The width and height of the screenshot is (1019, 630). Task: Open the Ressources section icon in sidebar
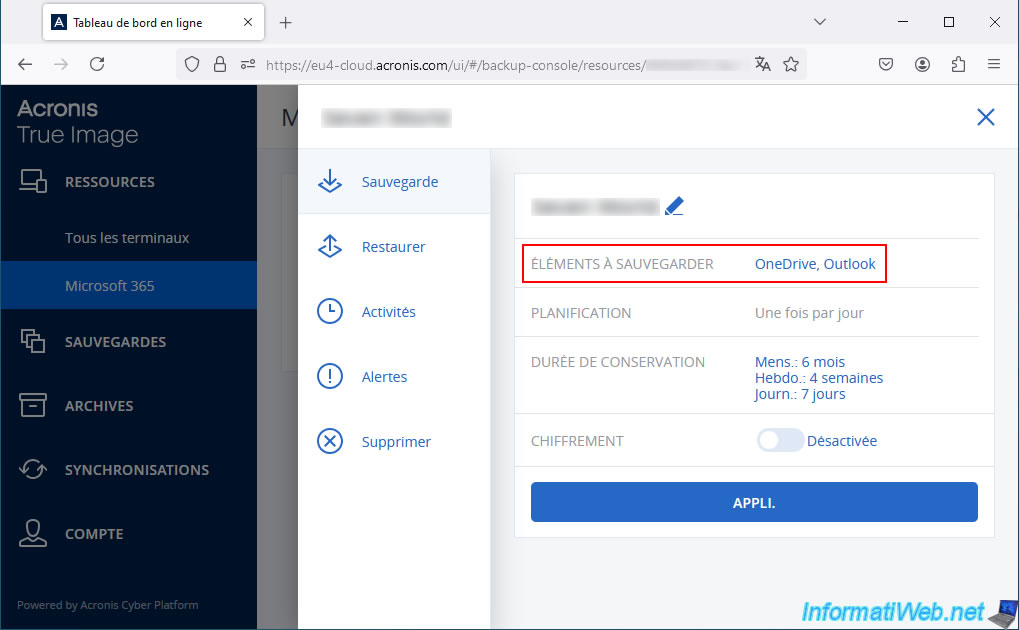[33, 181]
